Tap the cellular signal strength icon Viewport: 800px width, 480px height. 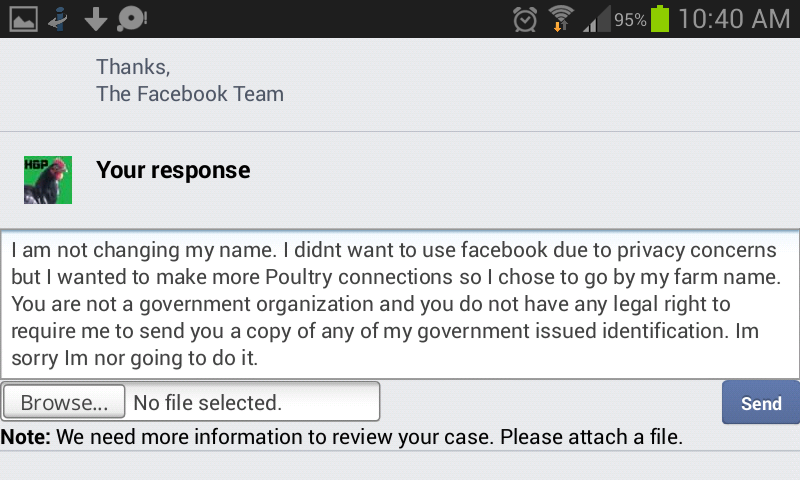[x=596, y=18]
